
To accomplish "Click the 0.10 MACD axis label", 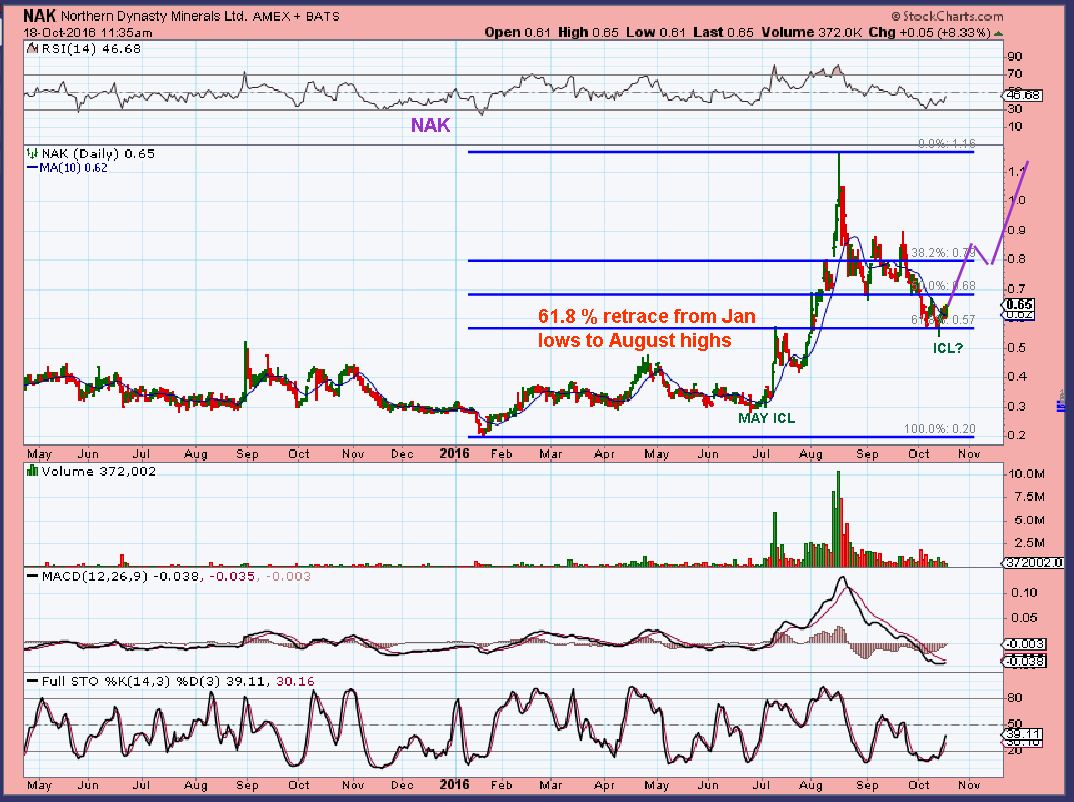I will (x=1024, y=592).
